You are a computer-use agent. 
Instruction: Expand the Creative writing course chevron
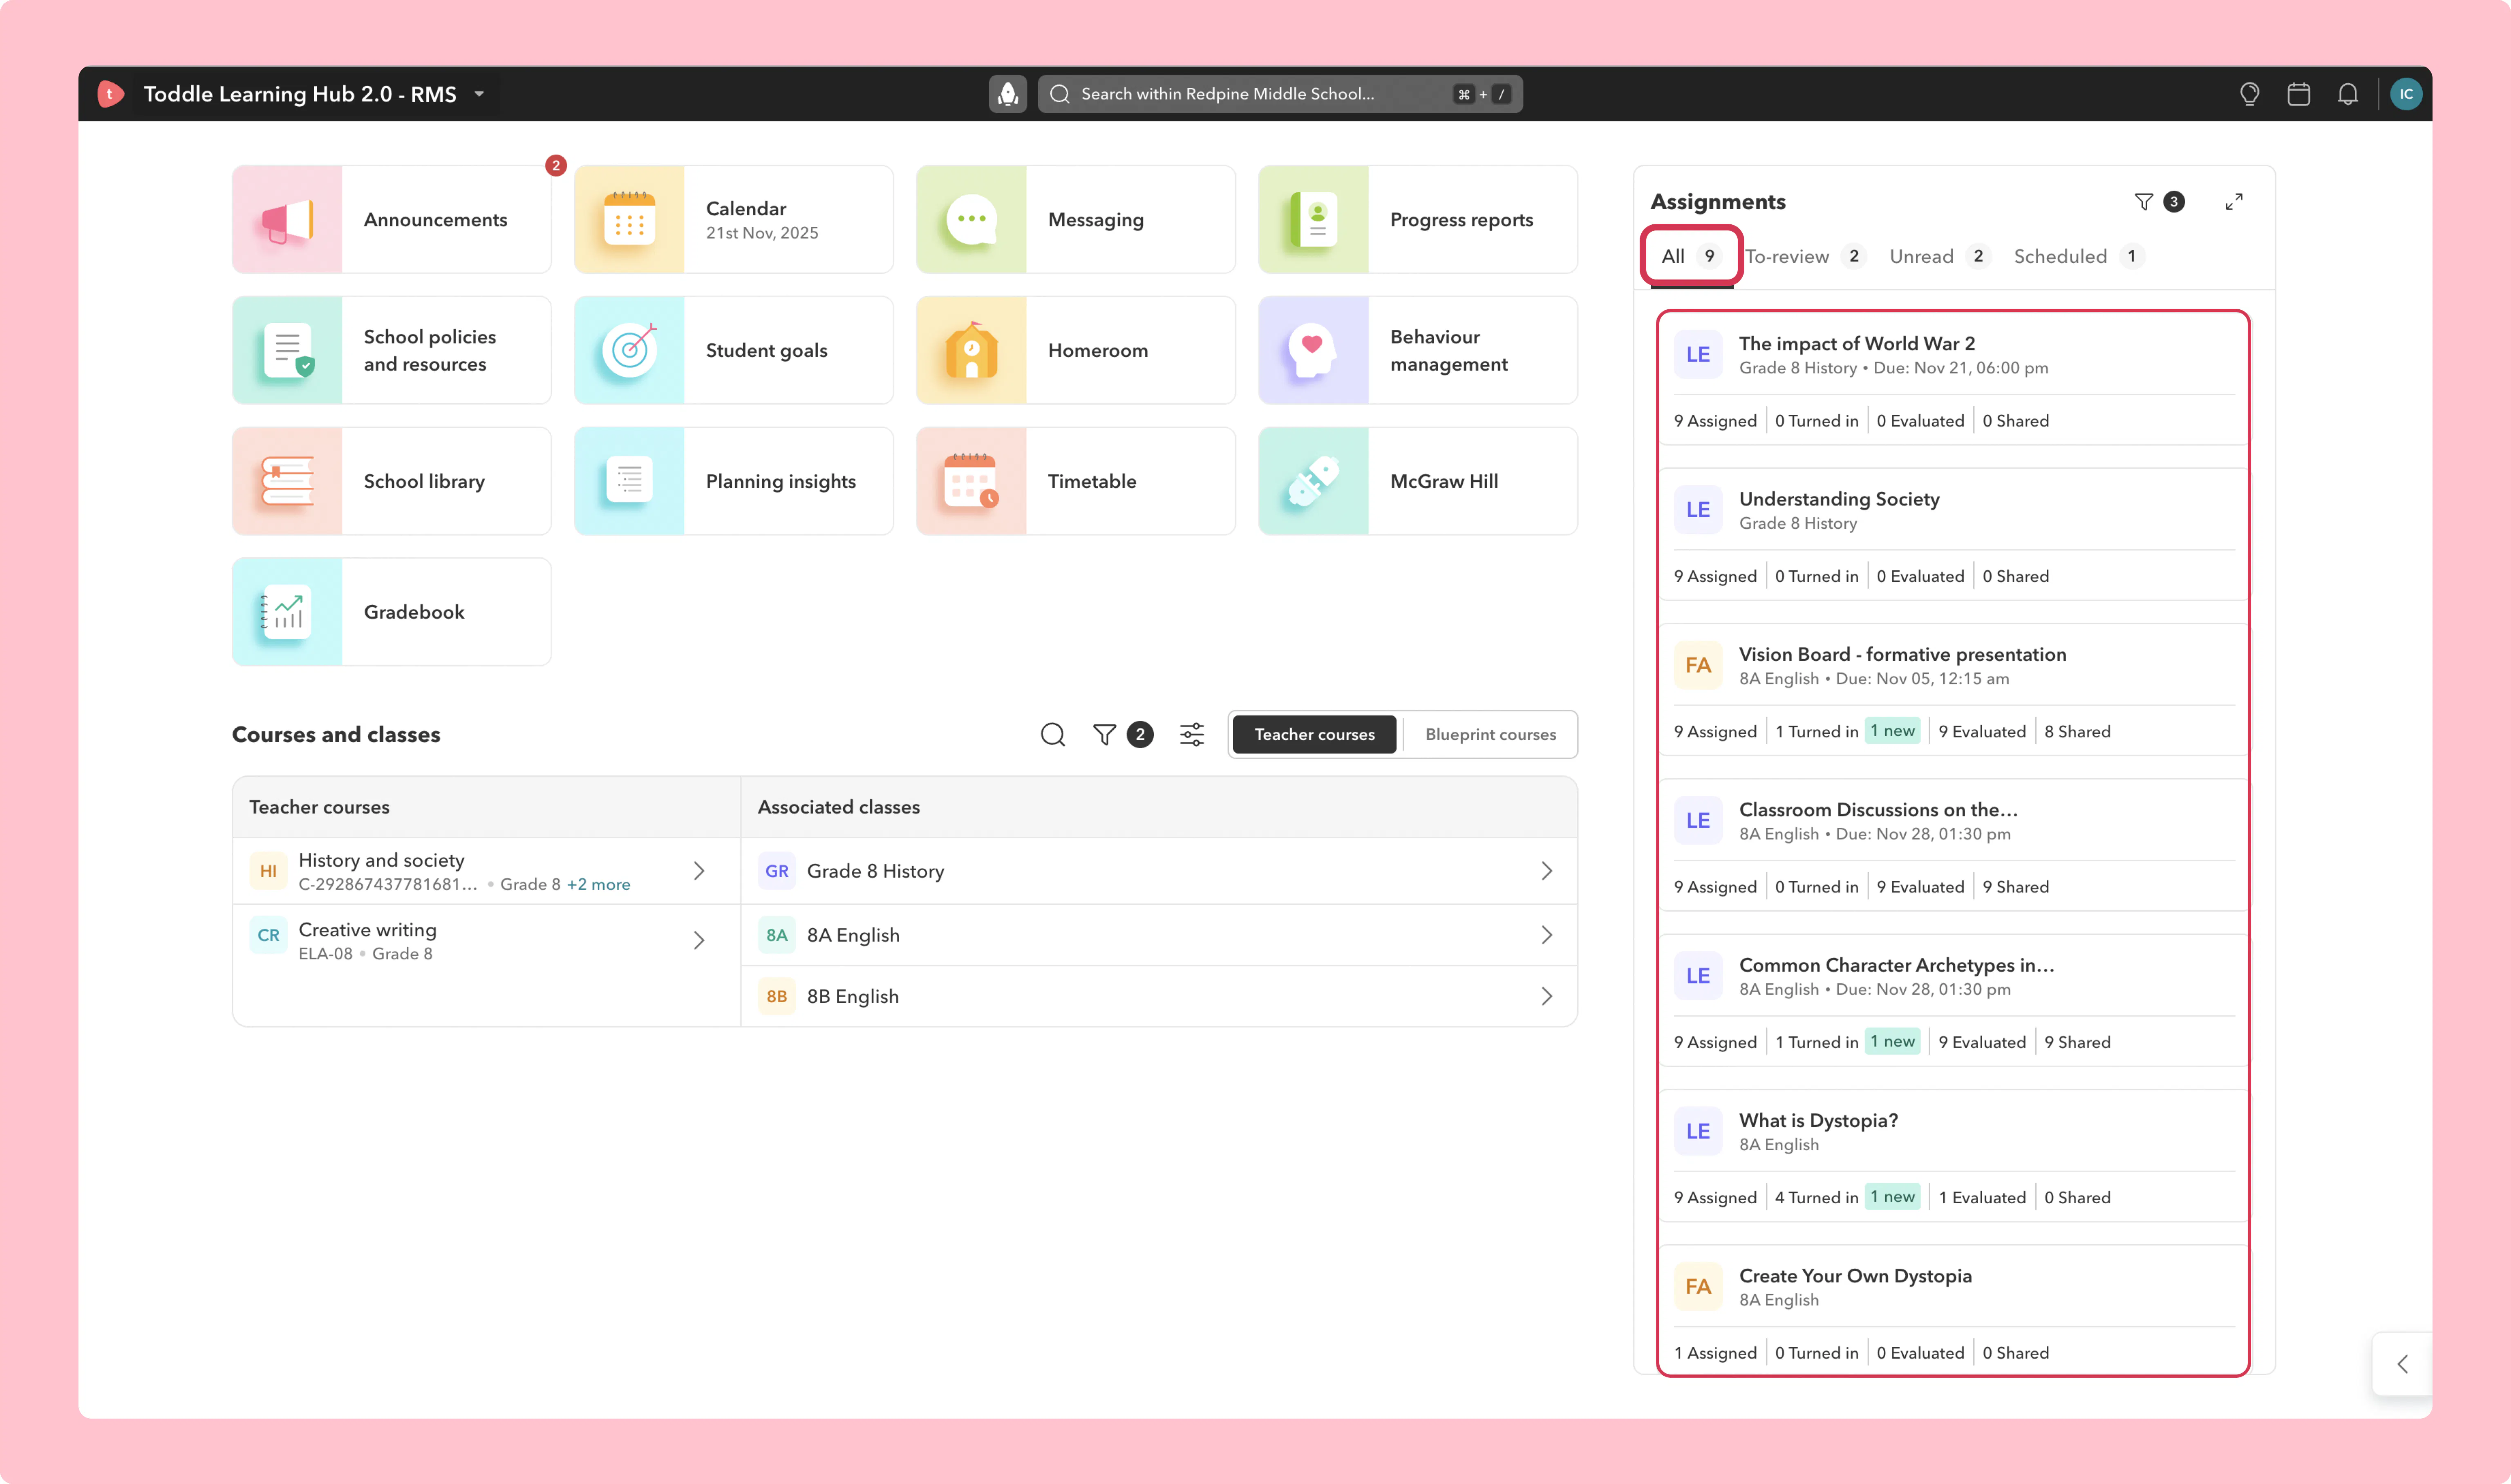[x=699, y=940]
